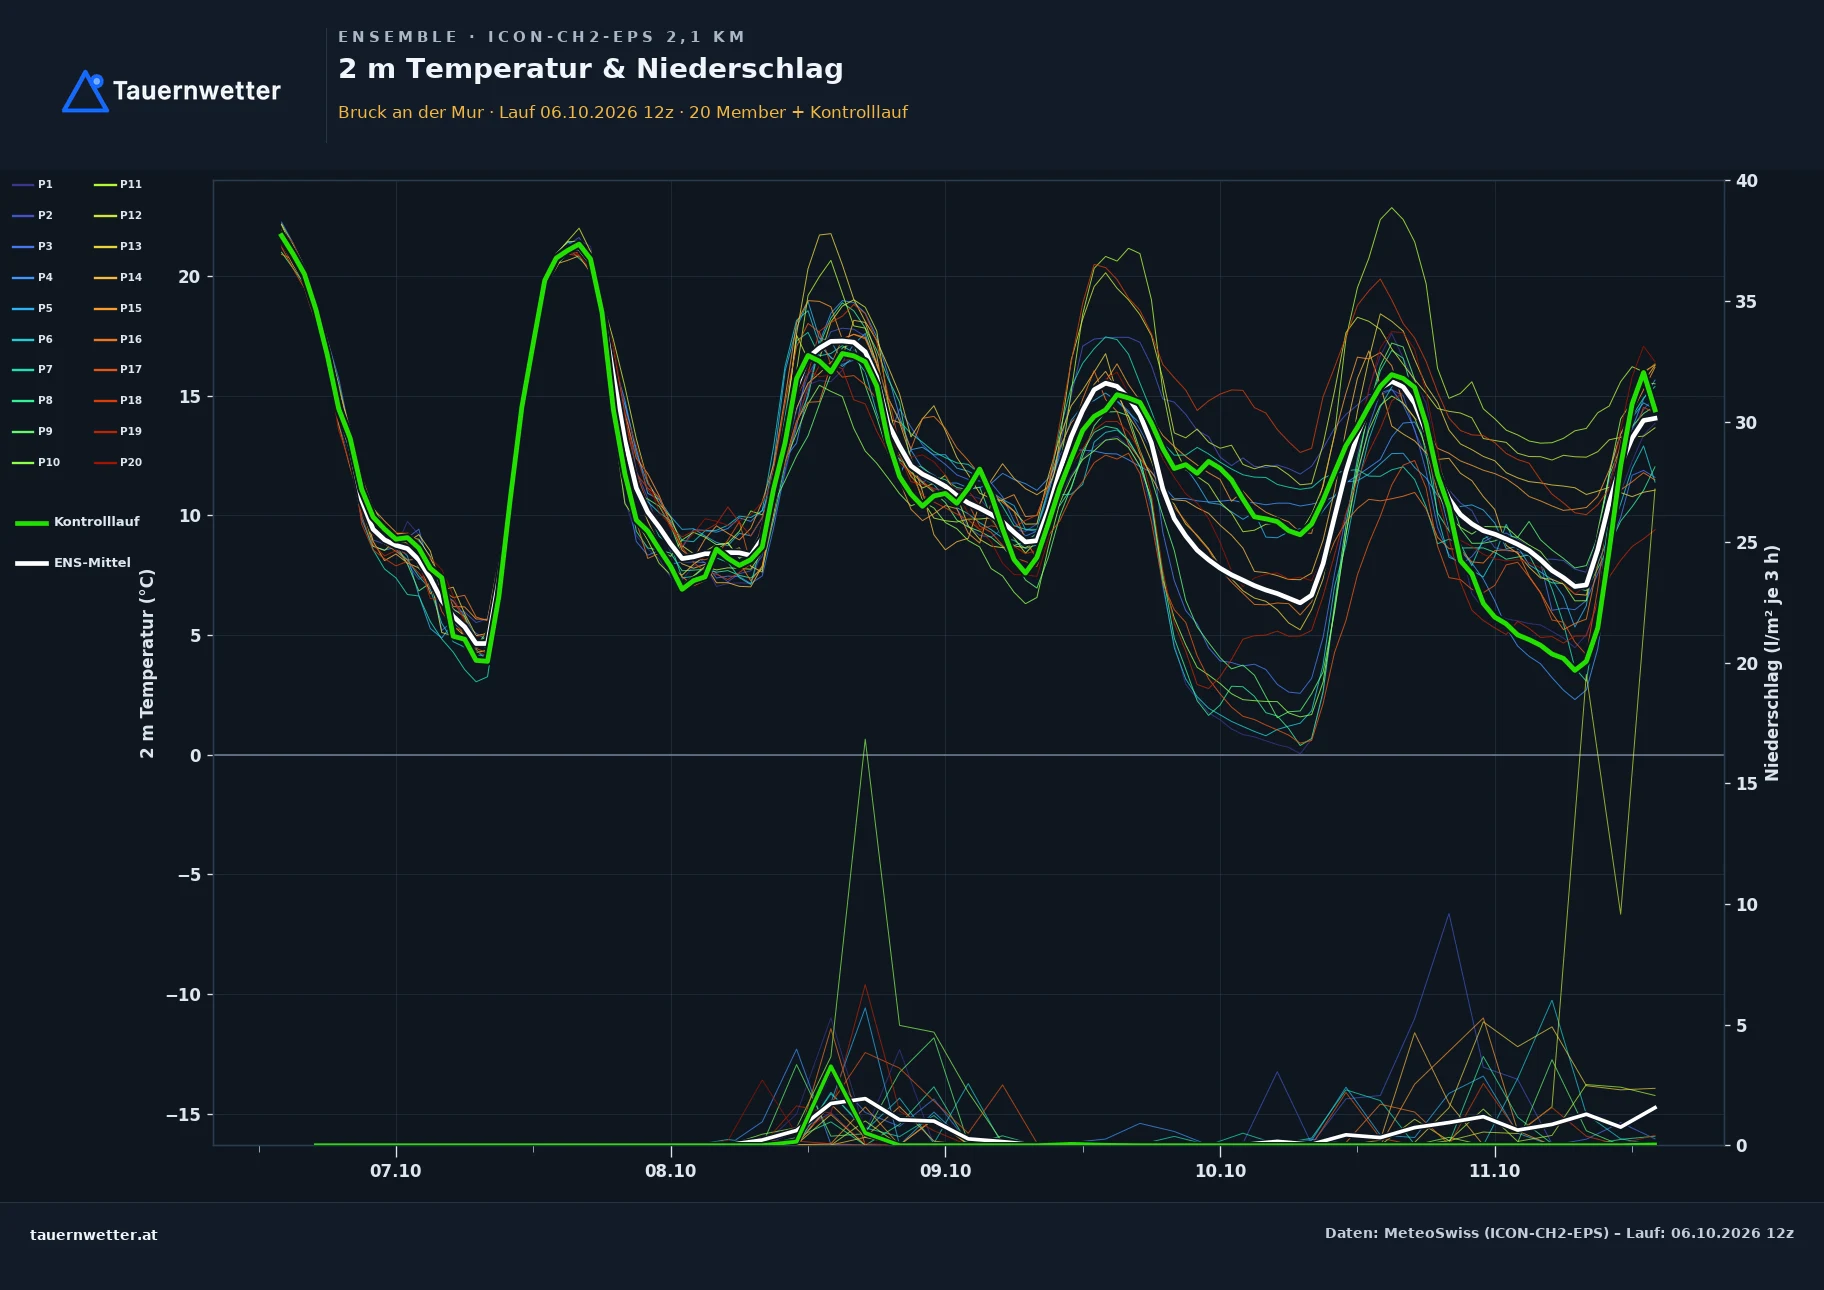Click the Kontrolllauf legend entry
Image resolution: width=1824 pixels, height=1290 pixels.
(x=78, y=522)
